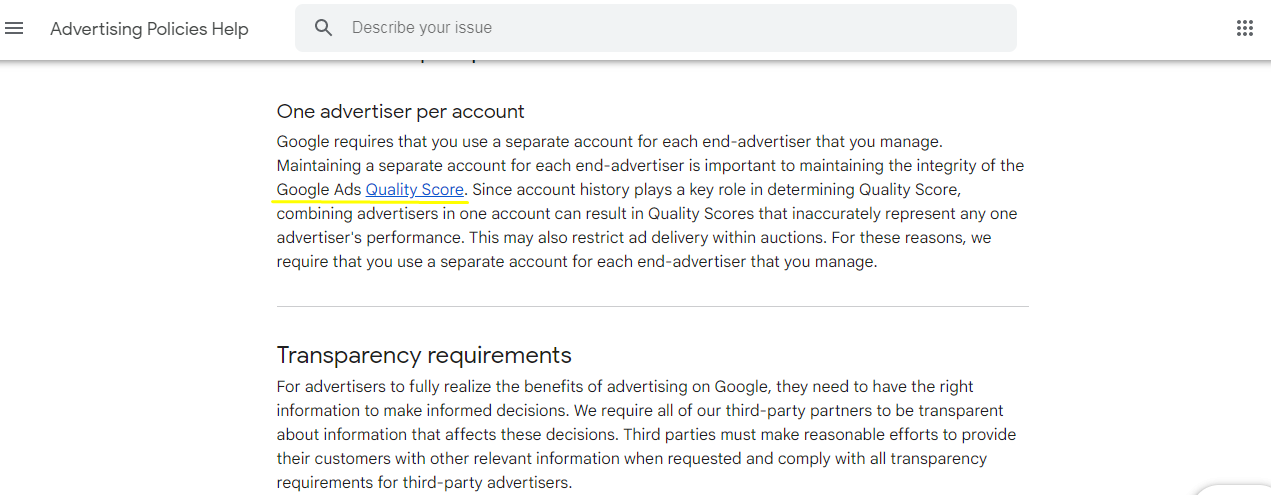Image resolution: width=1271 pixels, height=495 pixels.
Task: Click the partially visible floating widget
Action: click(x=1235, y=489)
